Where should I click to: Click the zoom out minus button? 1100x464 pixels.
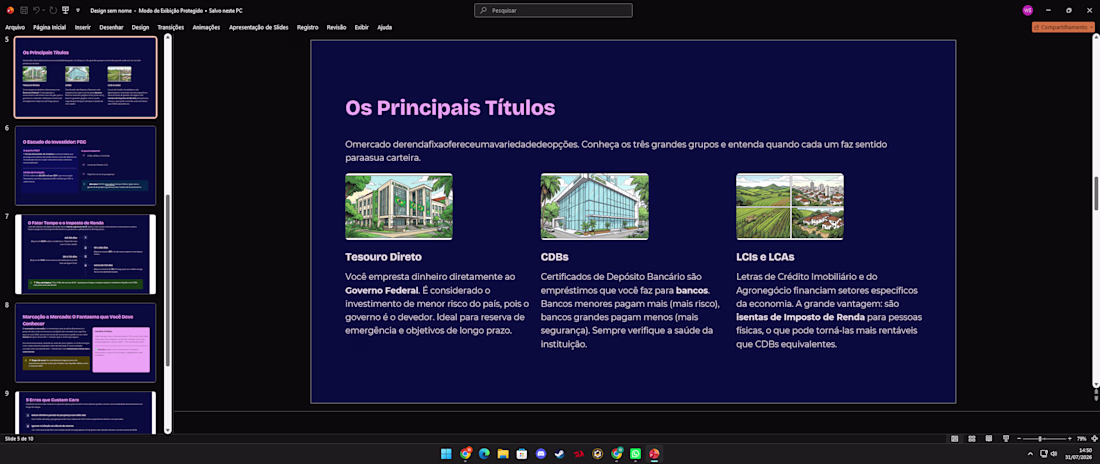[x=1019, y=439]
